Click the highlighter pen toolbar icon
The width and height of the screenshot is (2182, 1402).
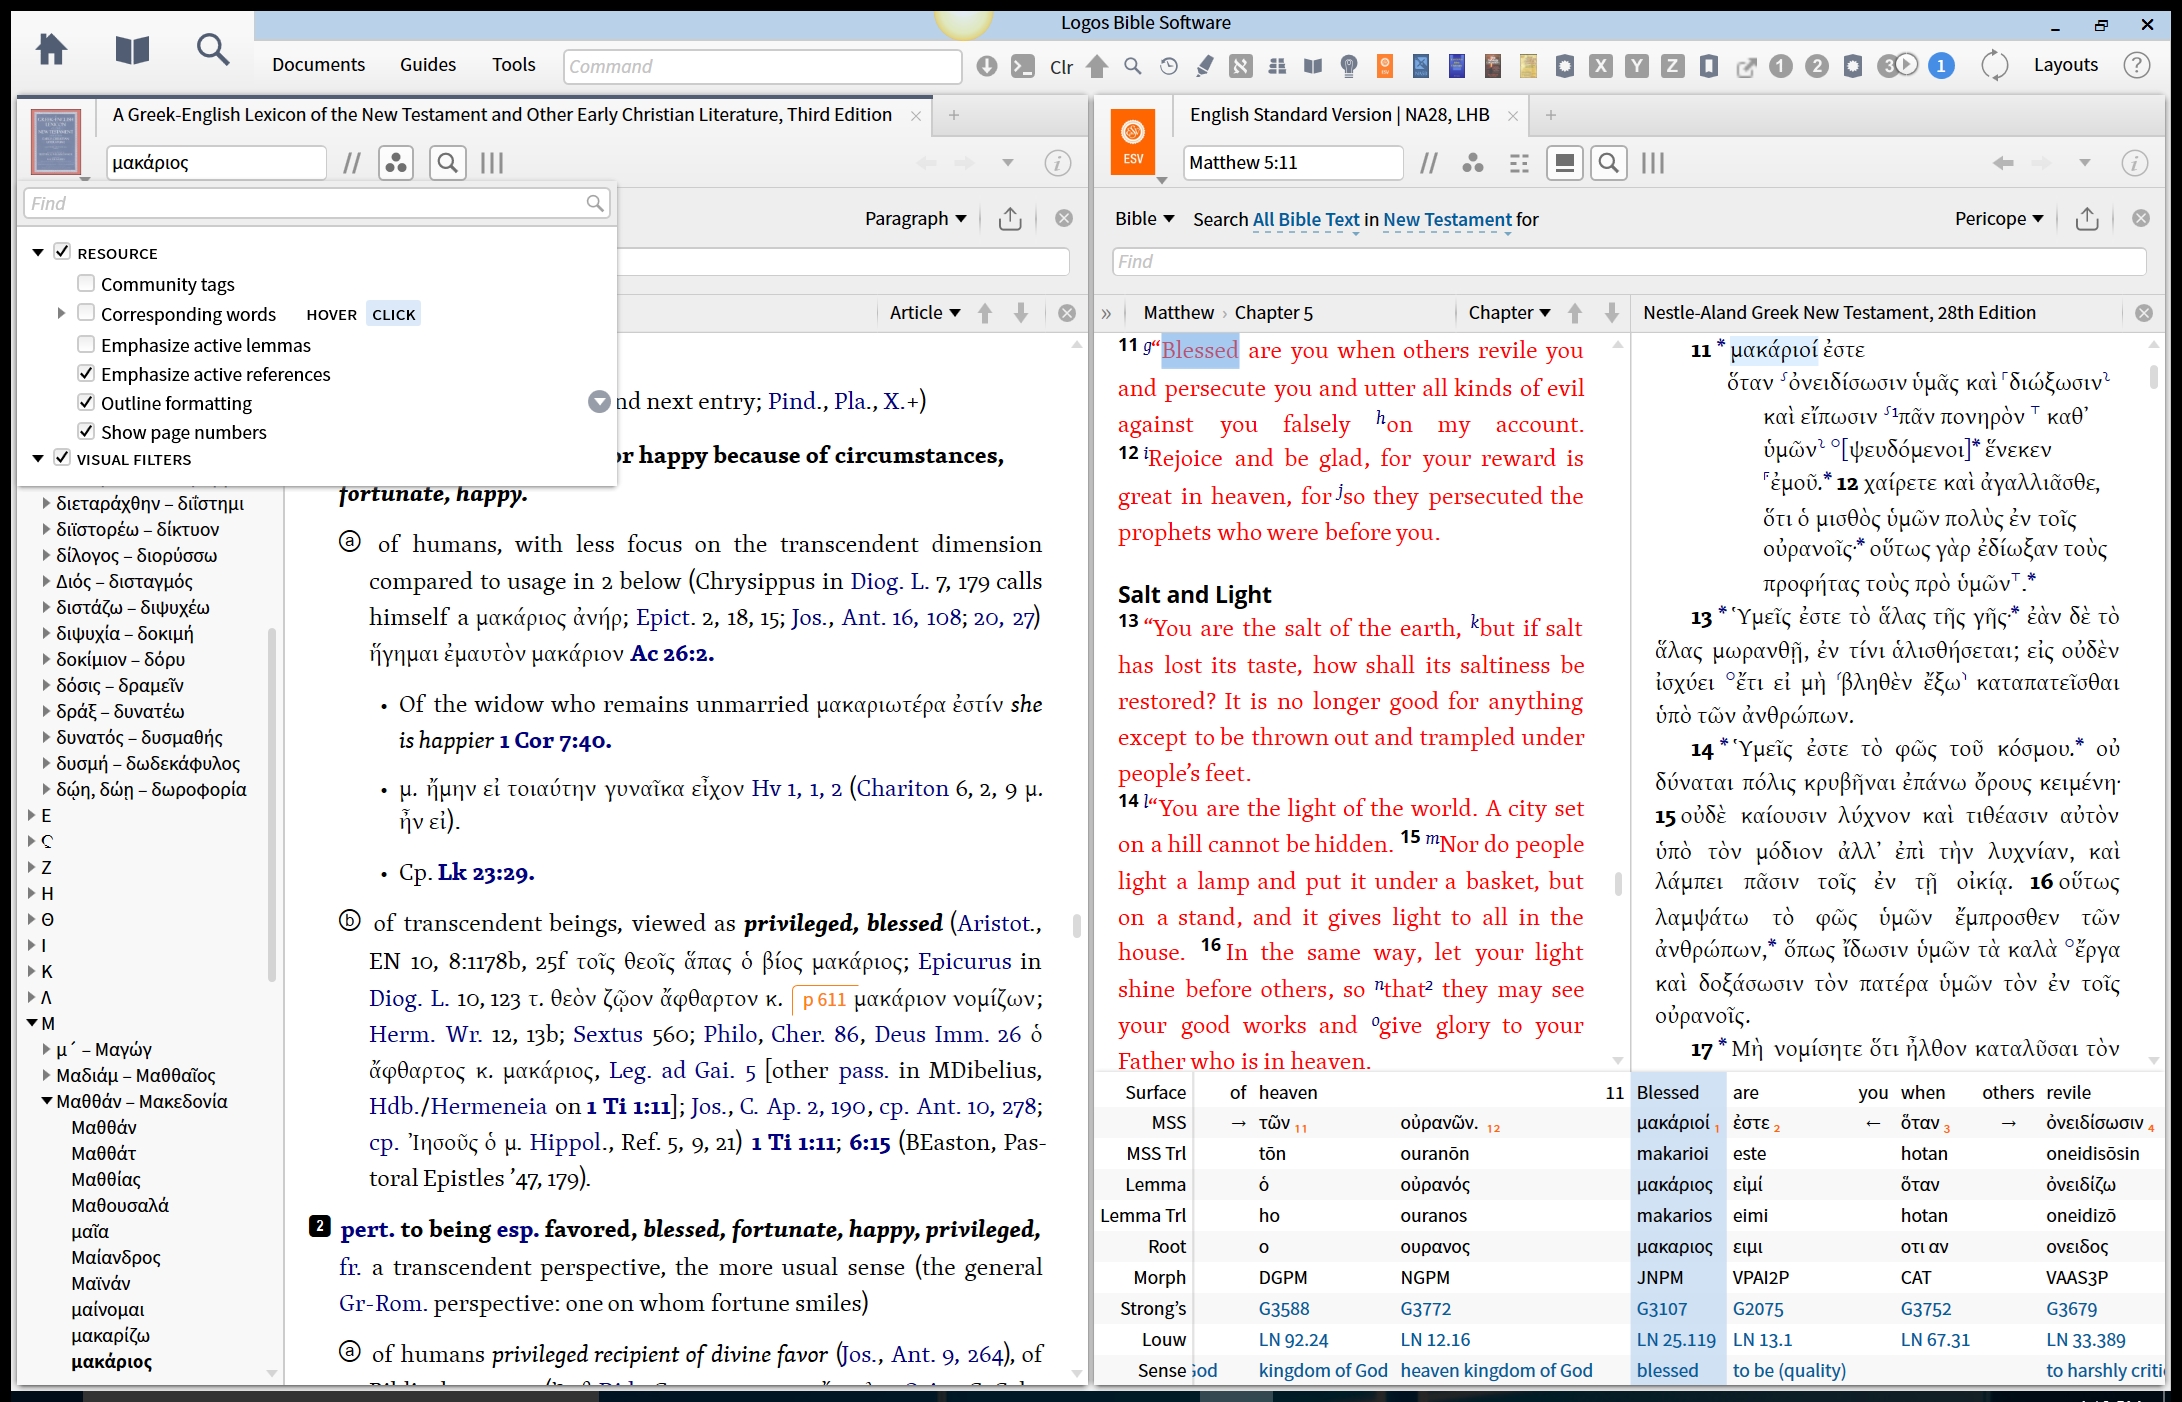pos(1205,66)
